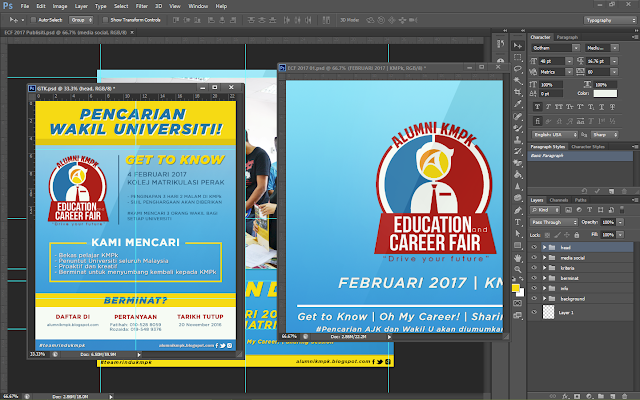
Task: Select the Paint Bucket tool
Action: (x=518, y=175)
